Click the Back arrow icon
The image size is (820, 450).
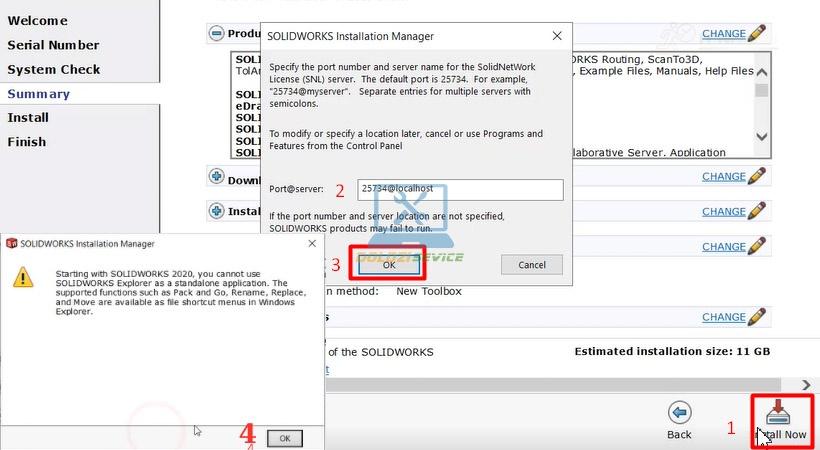[680, 413]
